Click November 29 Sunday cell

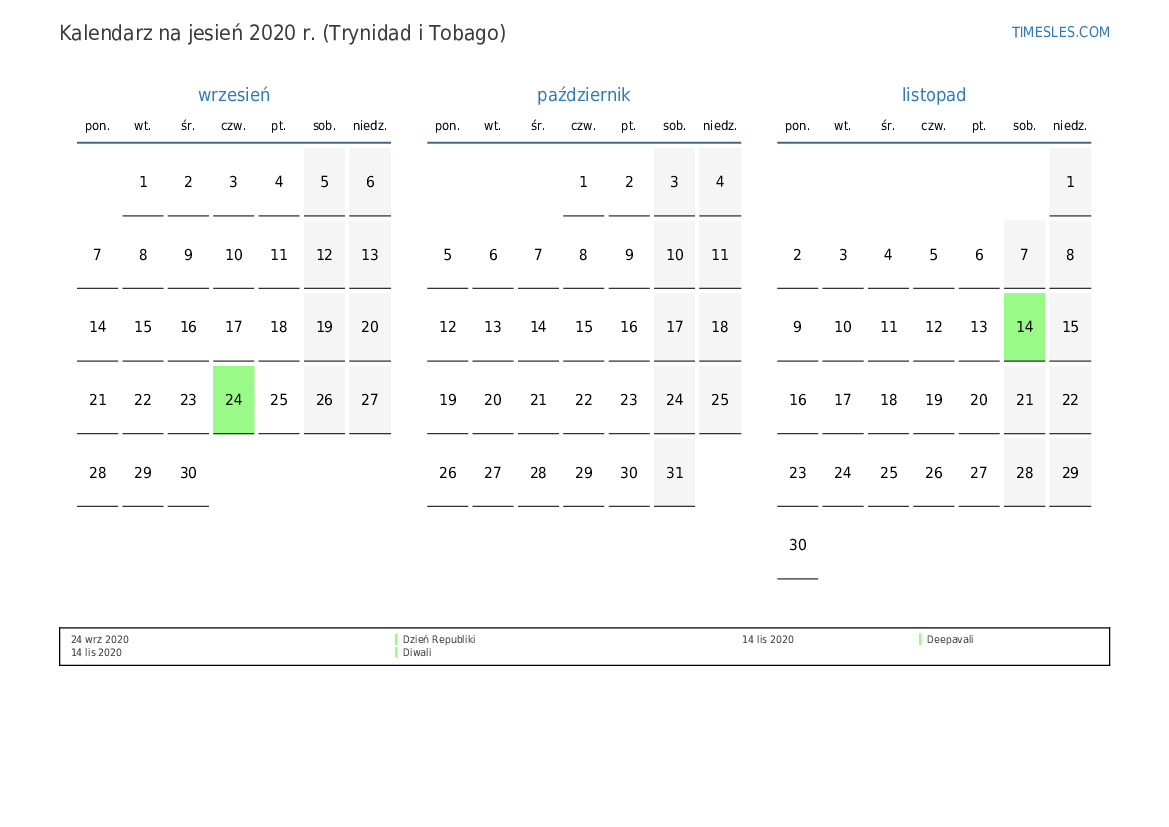1070,473
